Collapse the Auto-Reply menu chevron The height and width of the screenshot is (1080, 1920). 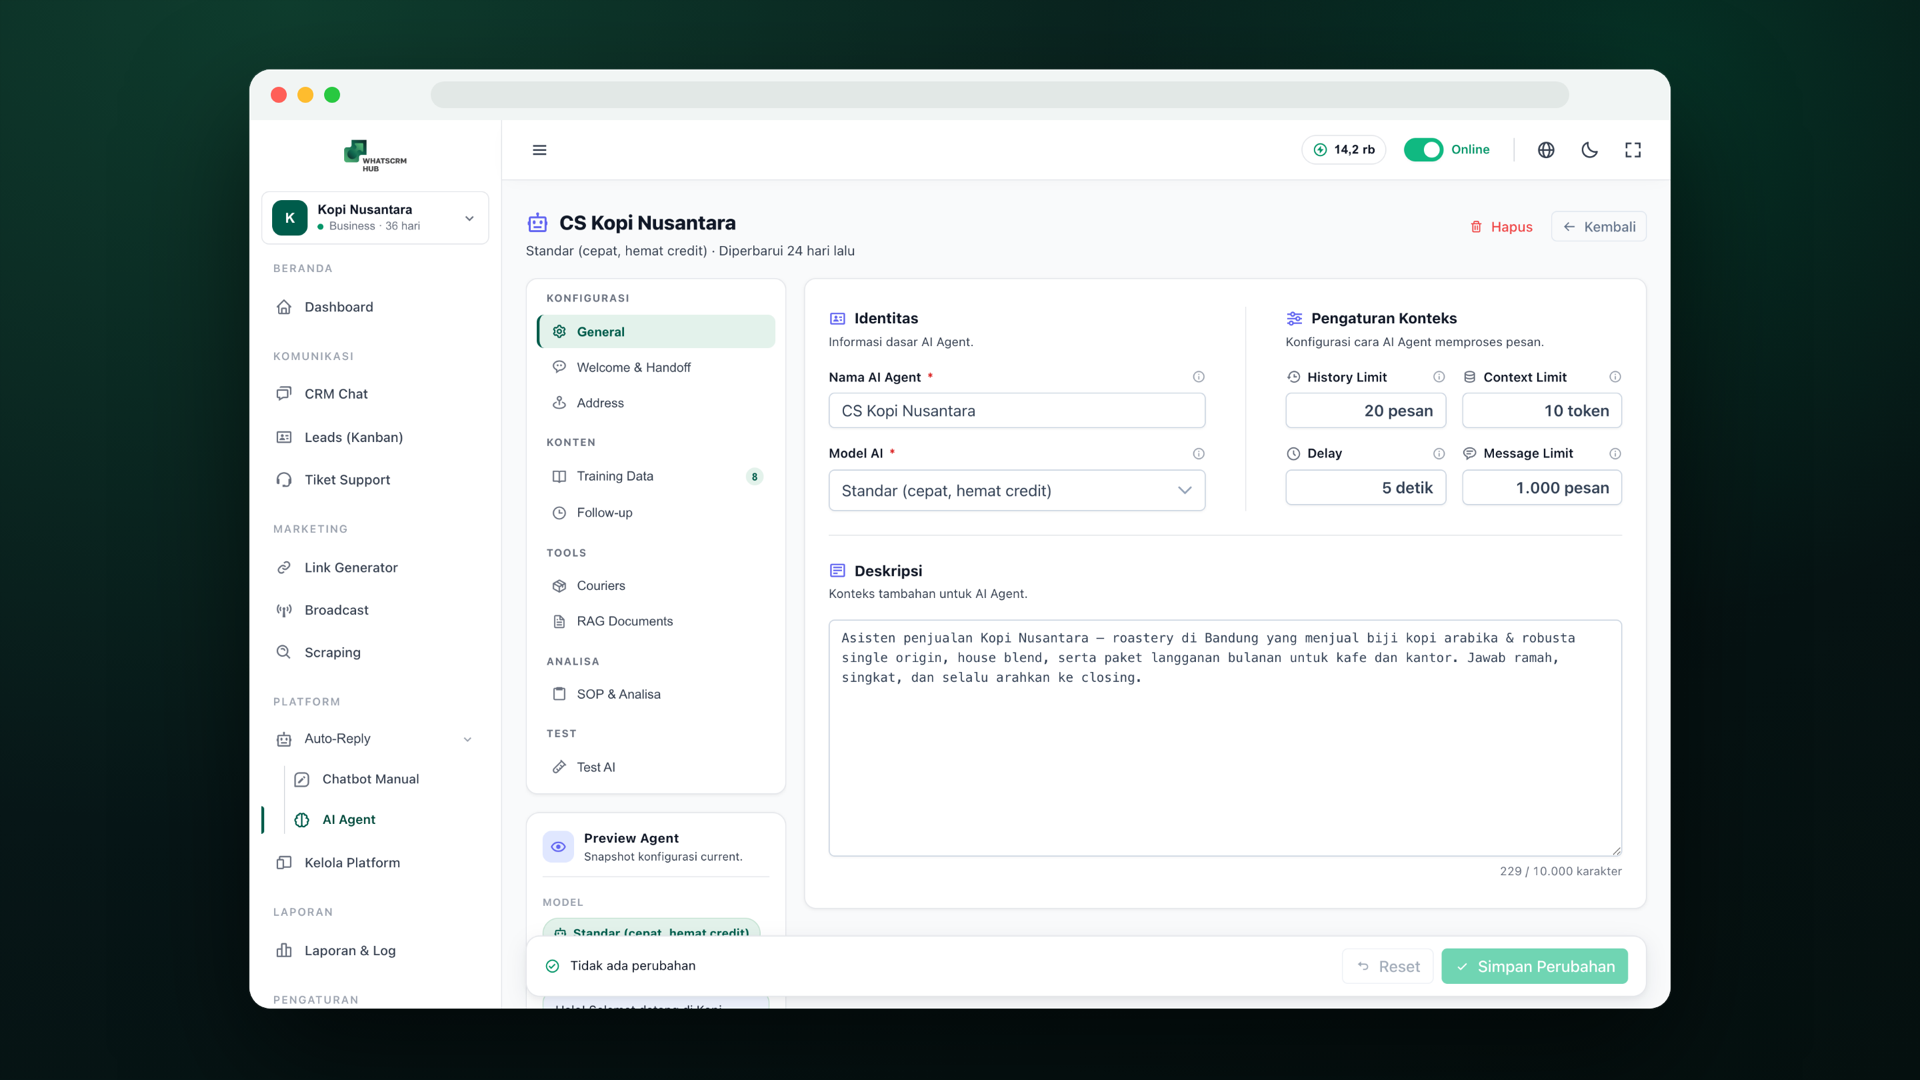(x=467, y=740)
